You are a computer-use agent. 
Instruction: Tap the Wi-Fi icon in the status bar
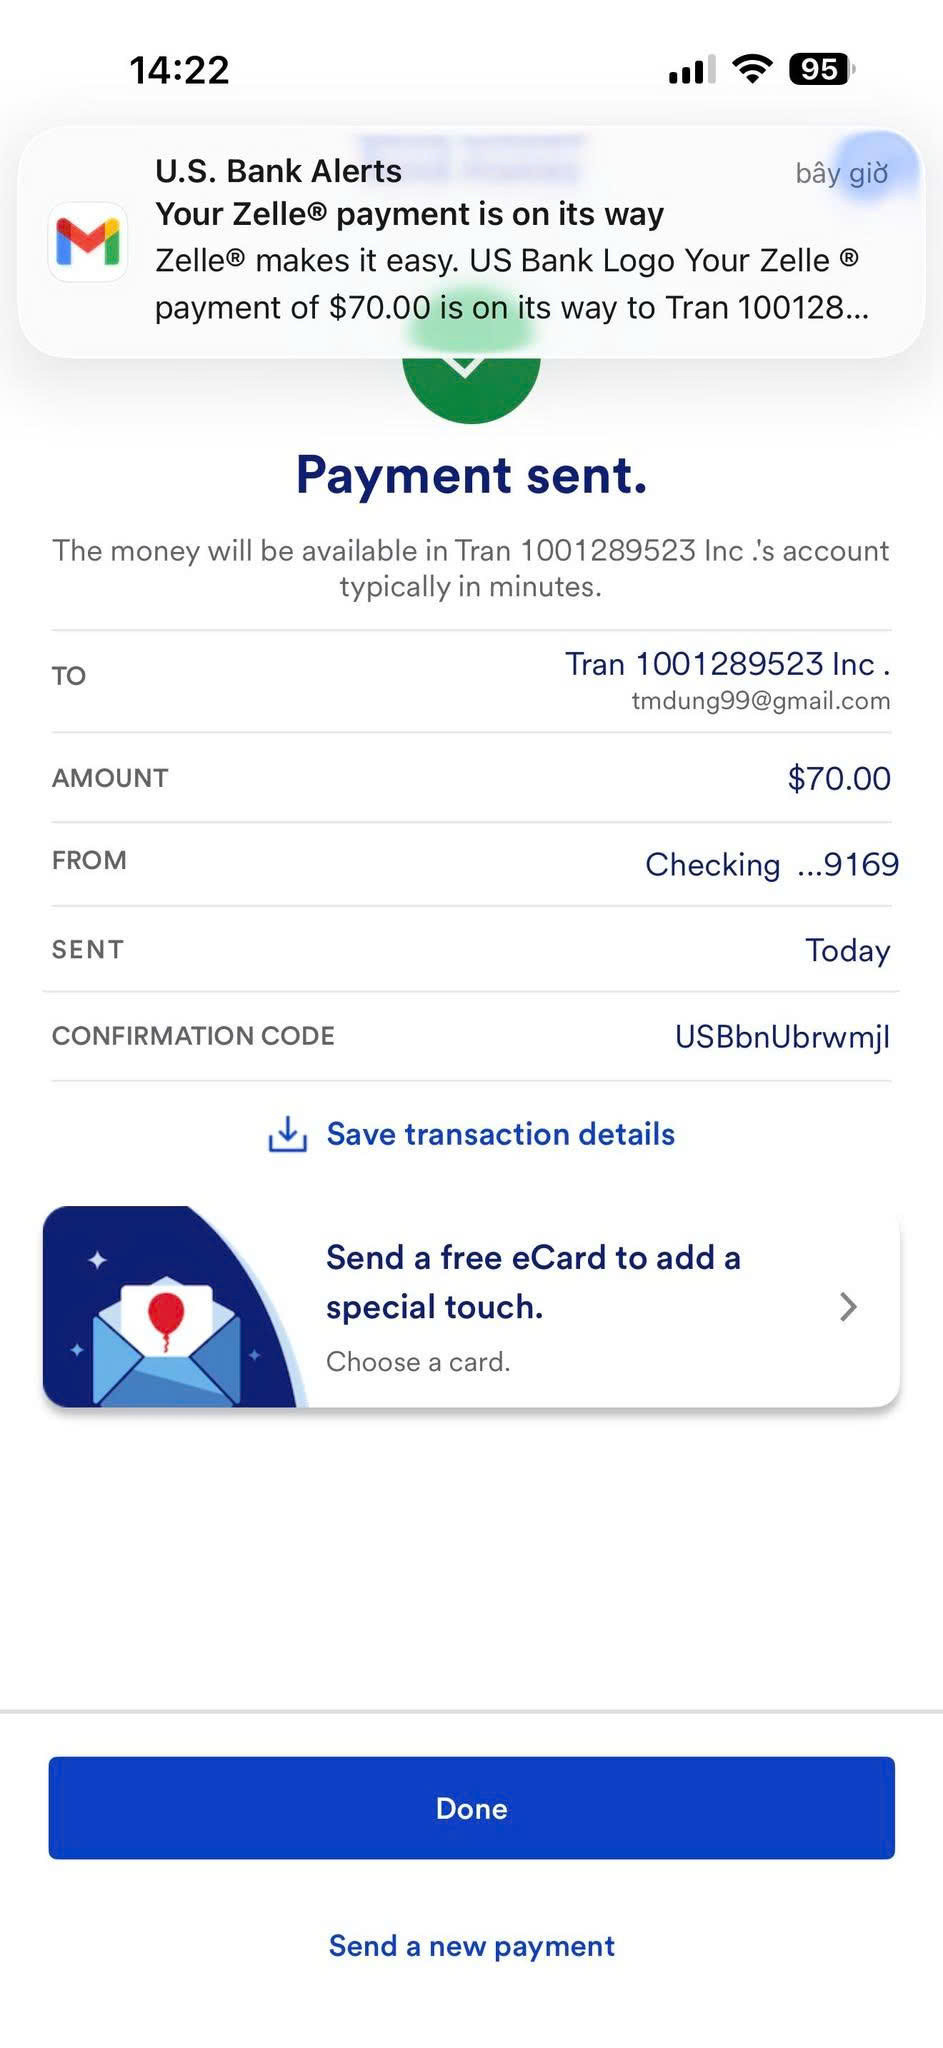pyautogui.click(x=752, y=69)
